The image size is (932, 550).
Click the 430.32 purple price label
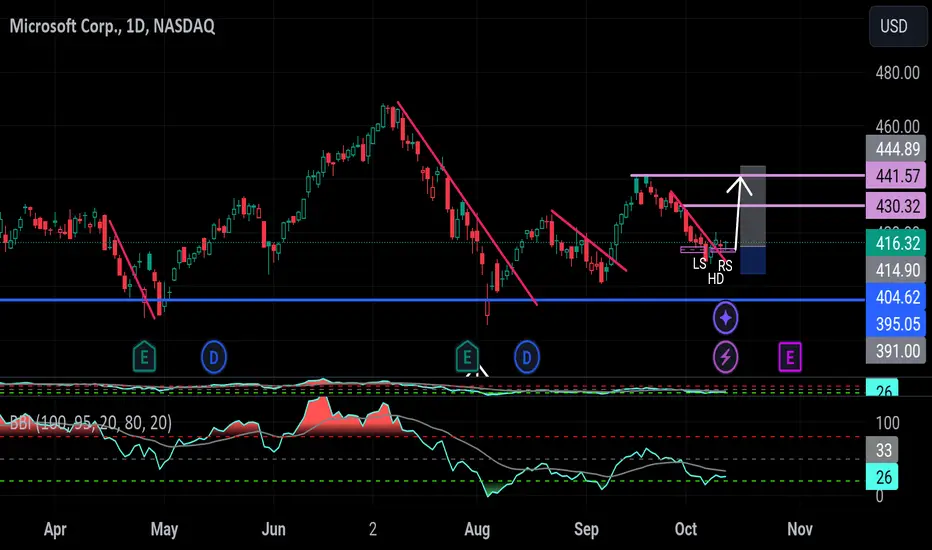(896, 206)
